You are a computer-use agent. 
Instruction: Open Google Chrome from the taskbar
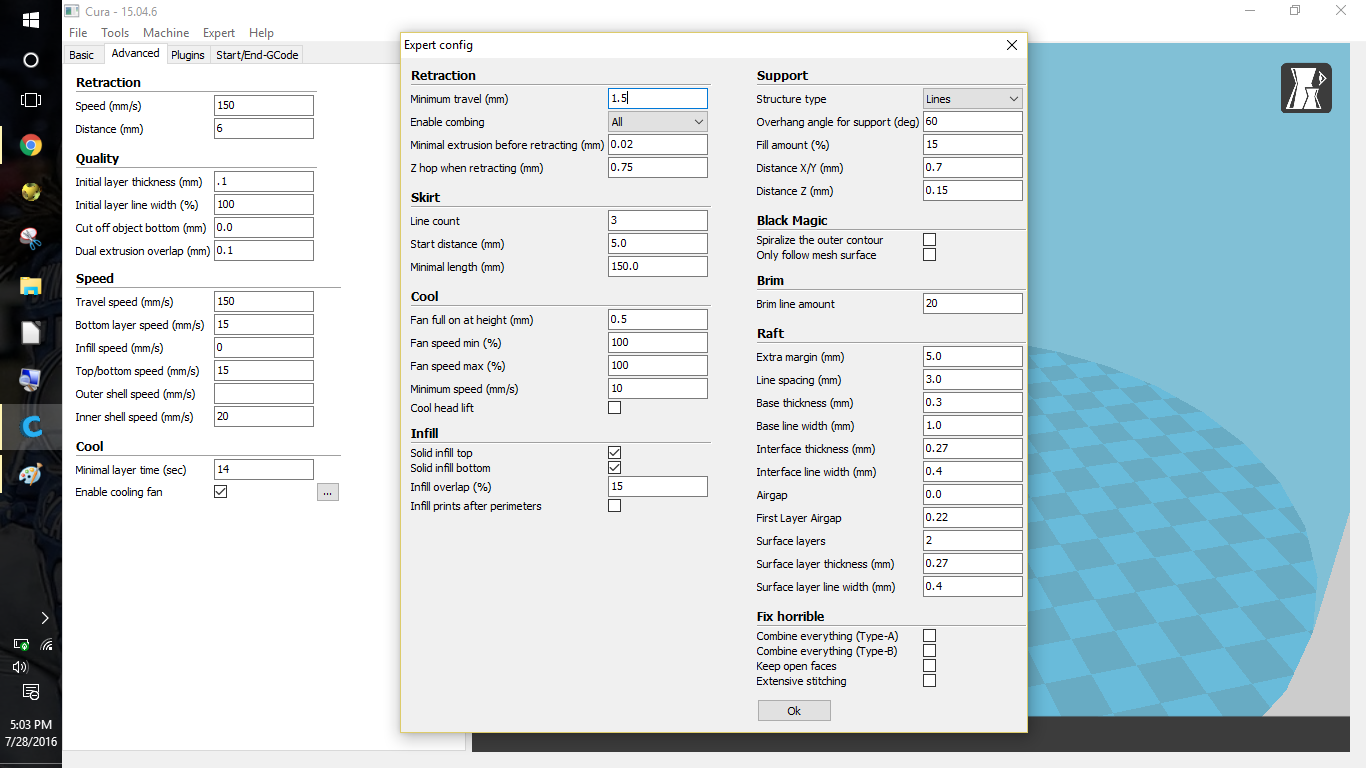[31, 146]
